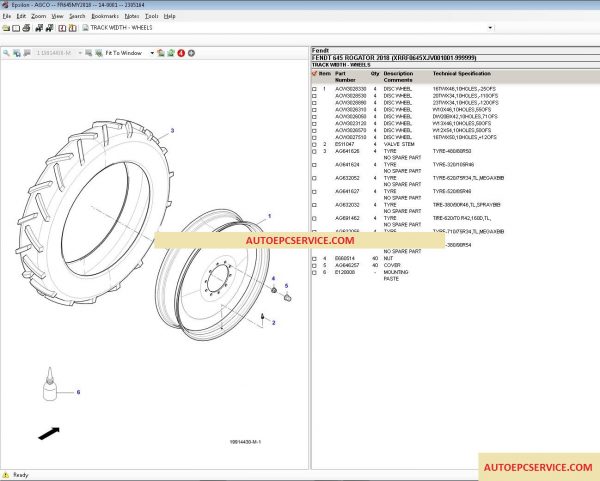Click callout number 6 near paste bottle

click(78, 392)
